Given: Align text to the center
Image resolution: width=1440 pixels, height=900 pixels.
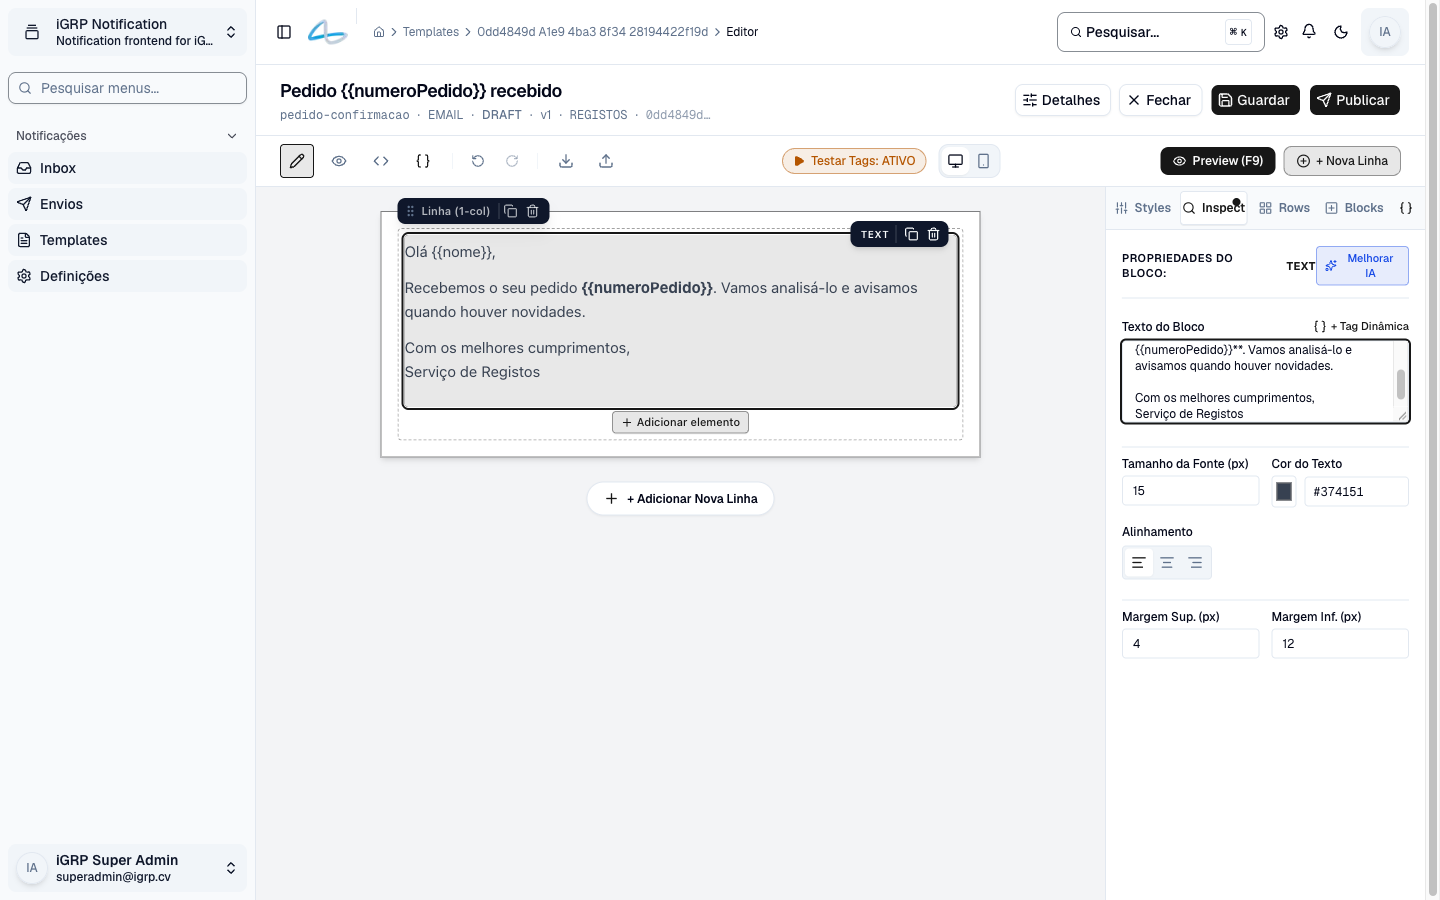Looking at the screenshot, I should 1167,563.
